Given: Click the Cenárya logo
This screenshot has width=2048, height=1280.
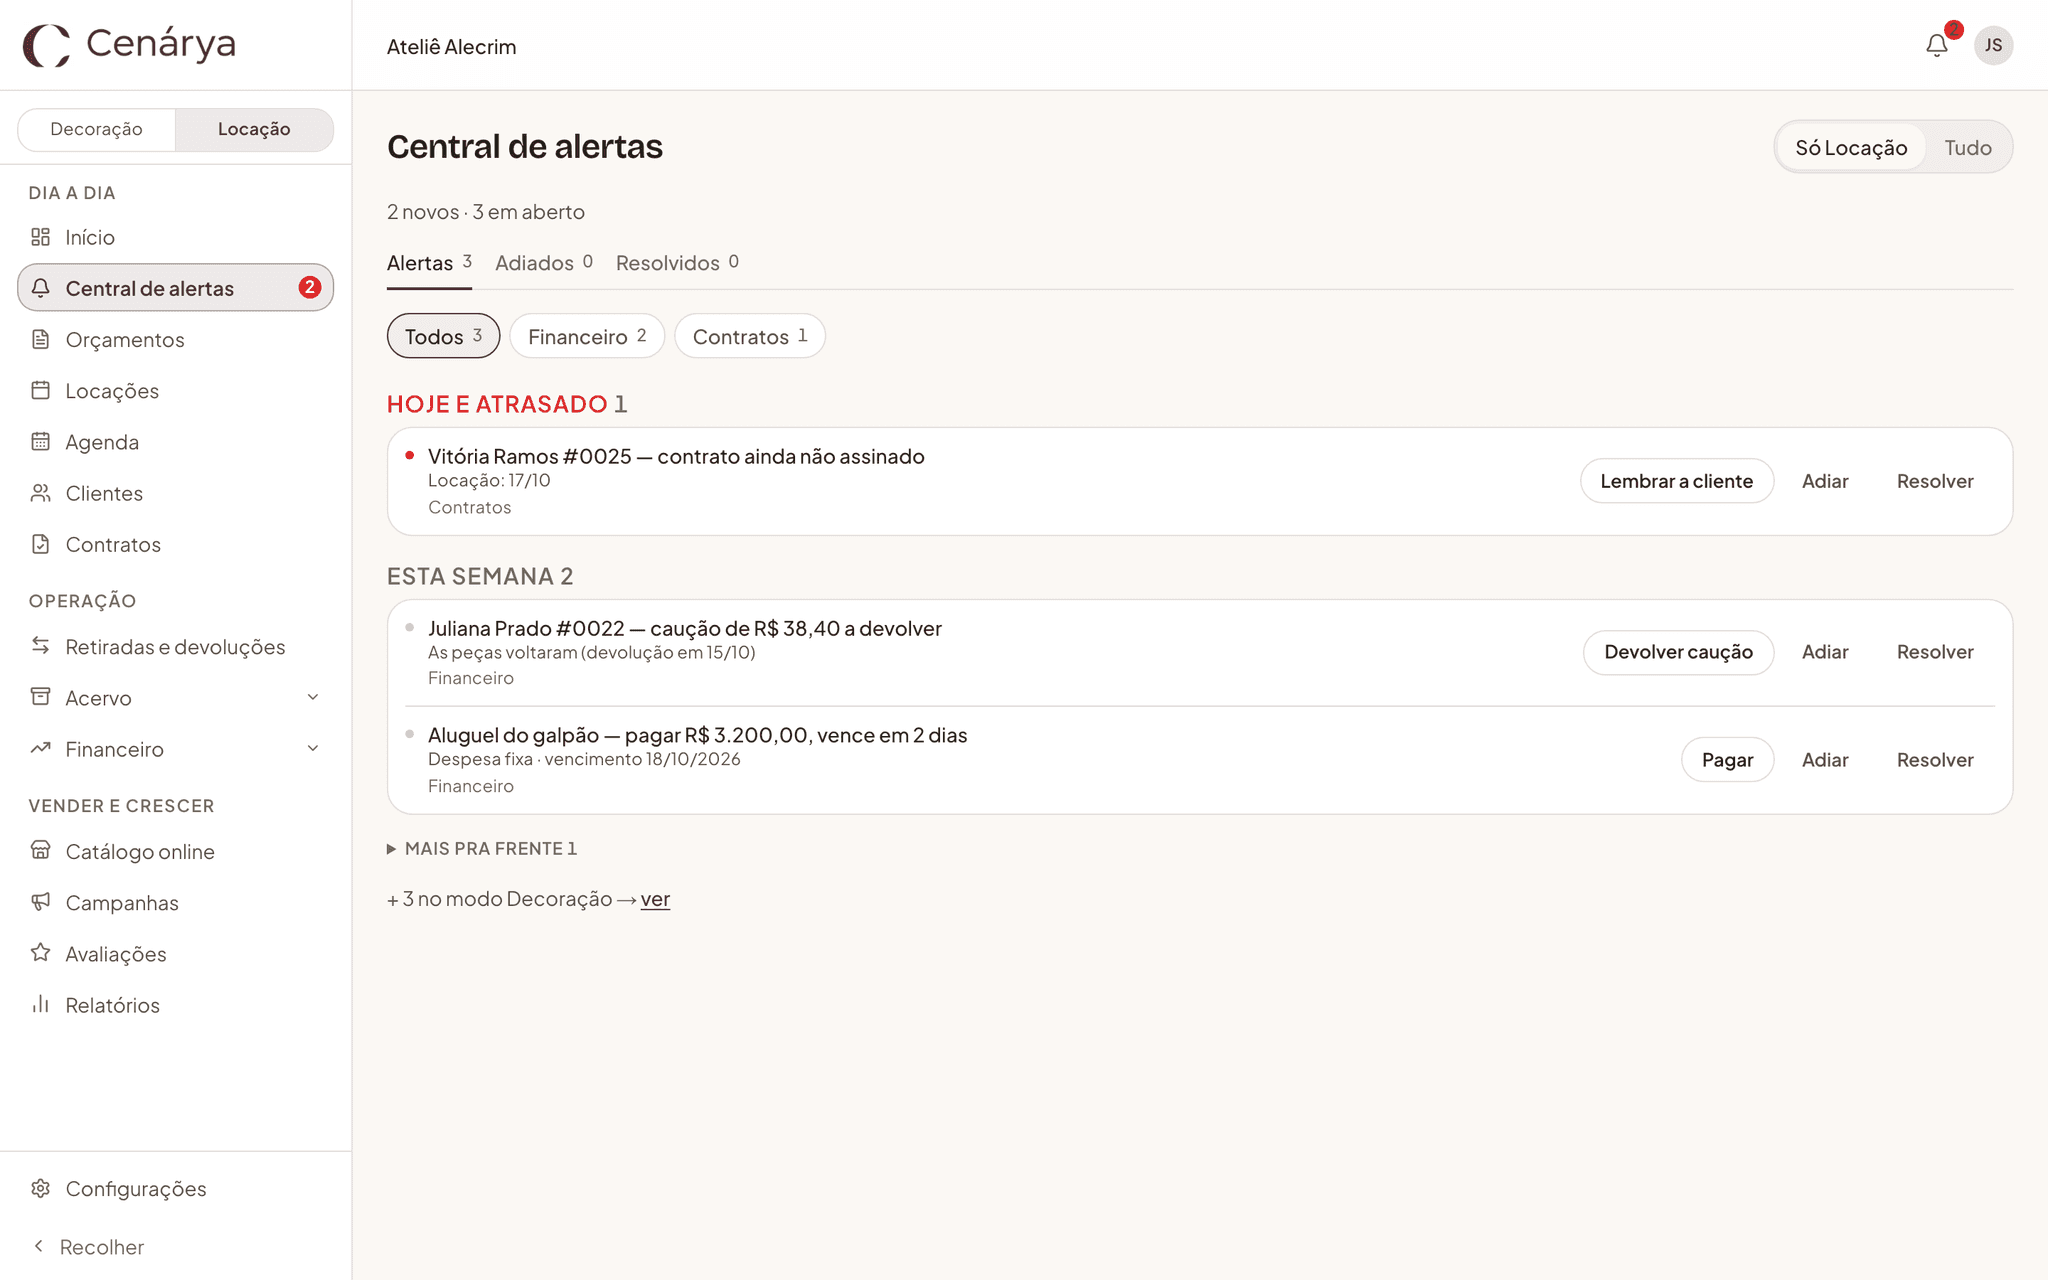Looking at the screenshot, I should [x=130, y=44].
